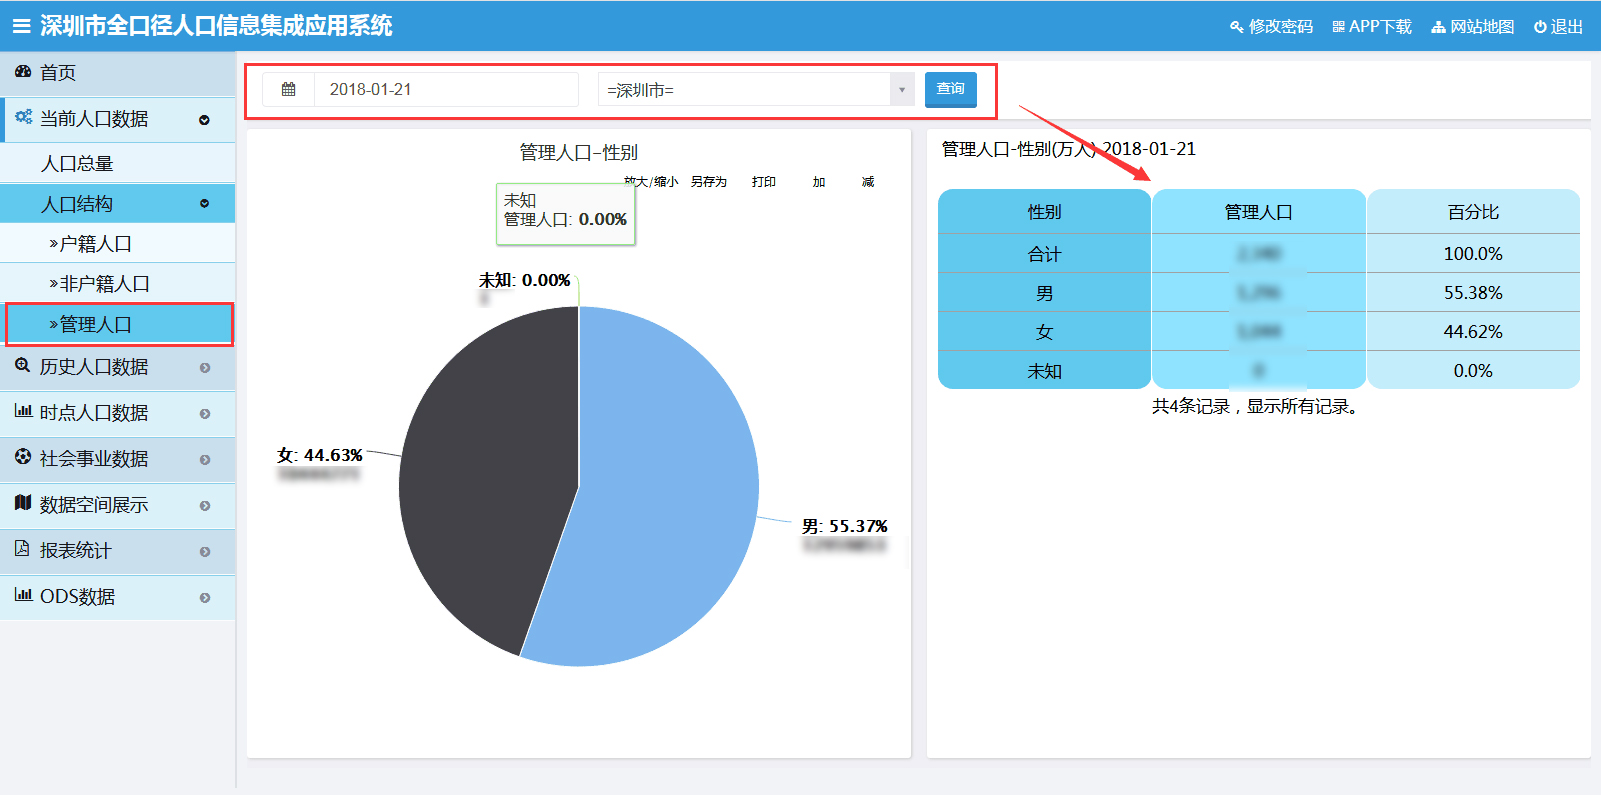Click chart toolbar 打印
The width and height of the screenshot is (1601, 795).
tap(764, 182)
